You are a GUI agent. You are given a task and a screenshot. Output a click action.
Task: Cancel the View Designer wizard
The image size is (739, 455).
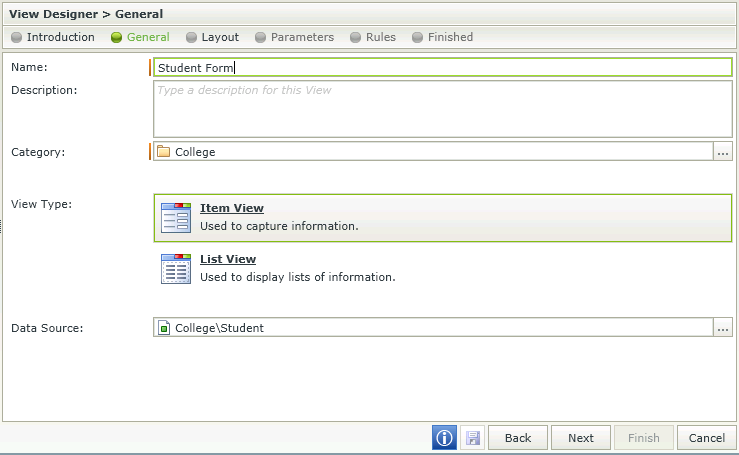(706, 438)
